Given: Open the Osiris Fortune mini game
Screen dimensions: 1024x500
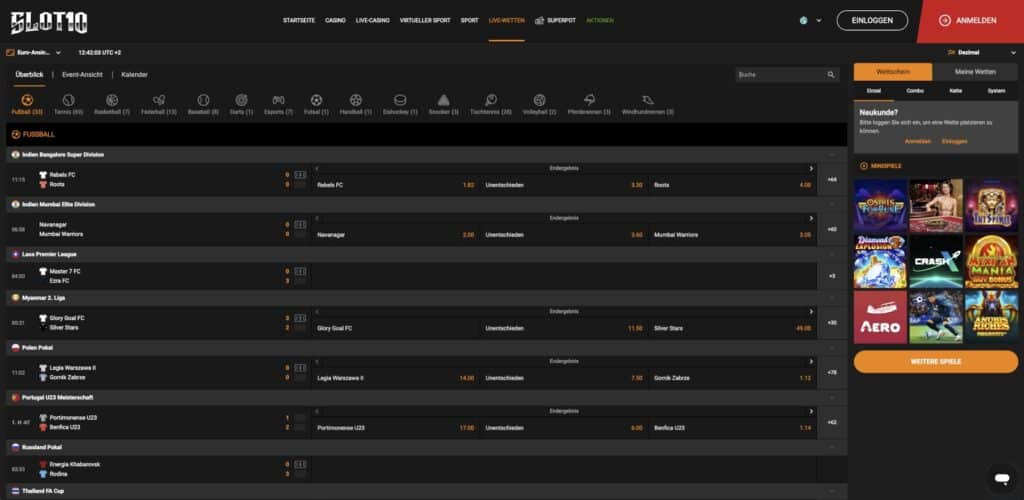Looking at the screenshot, I should pyautogui.click(x=880, y=206).
